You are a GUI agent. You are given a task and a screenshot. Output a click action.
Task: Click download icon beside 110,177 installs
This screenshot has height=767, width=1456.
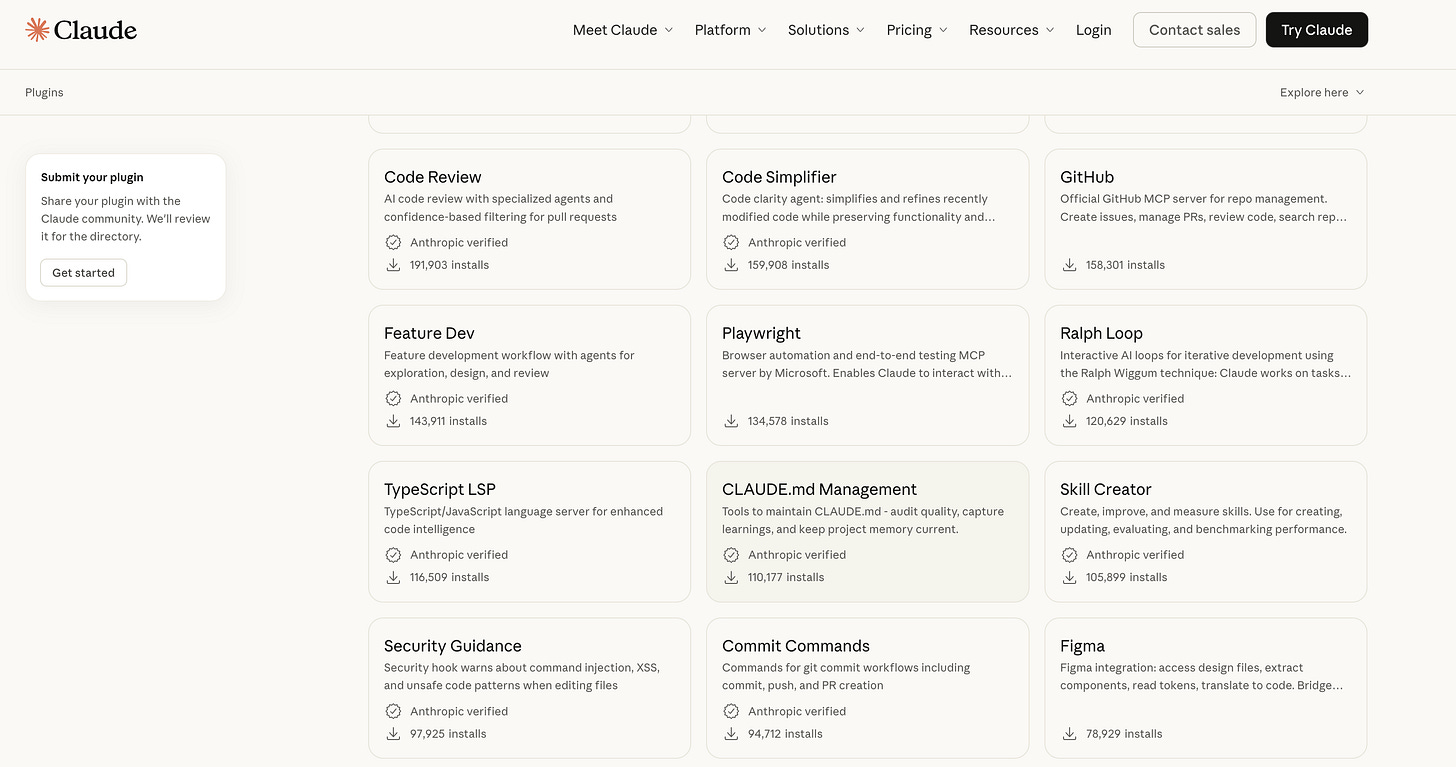[731, 577]
